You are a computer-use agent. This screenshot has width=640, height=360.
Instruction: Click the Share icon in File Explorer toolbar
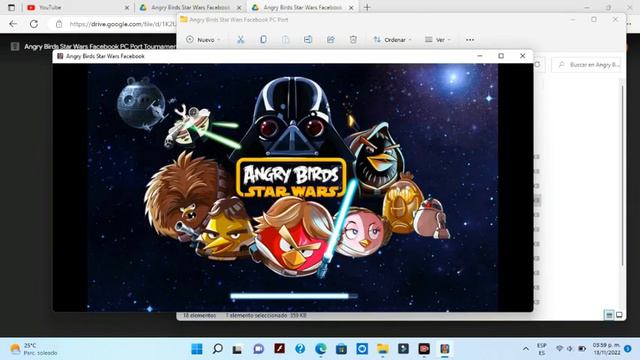click(331, 40)
